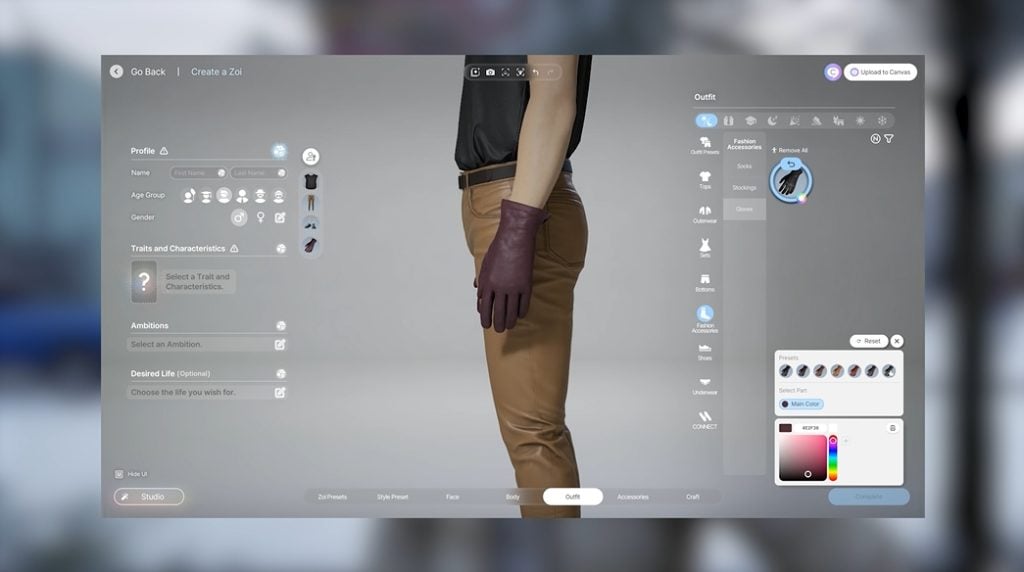1024x572 pixels.
Task: Open the Ambitions selection editor
Action: point(280,344)
